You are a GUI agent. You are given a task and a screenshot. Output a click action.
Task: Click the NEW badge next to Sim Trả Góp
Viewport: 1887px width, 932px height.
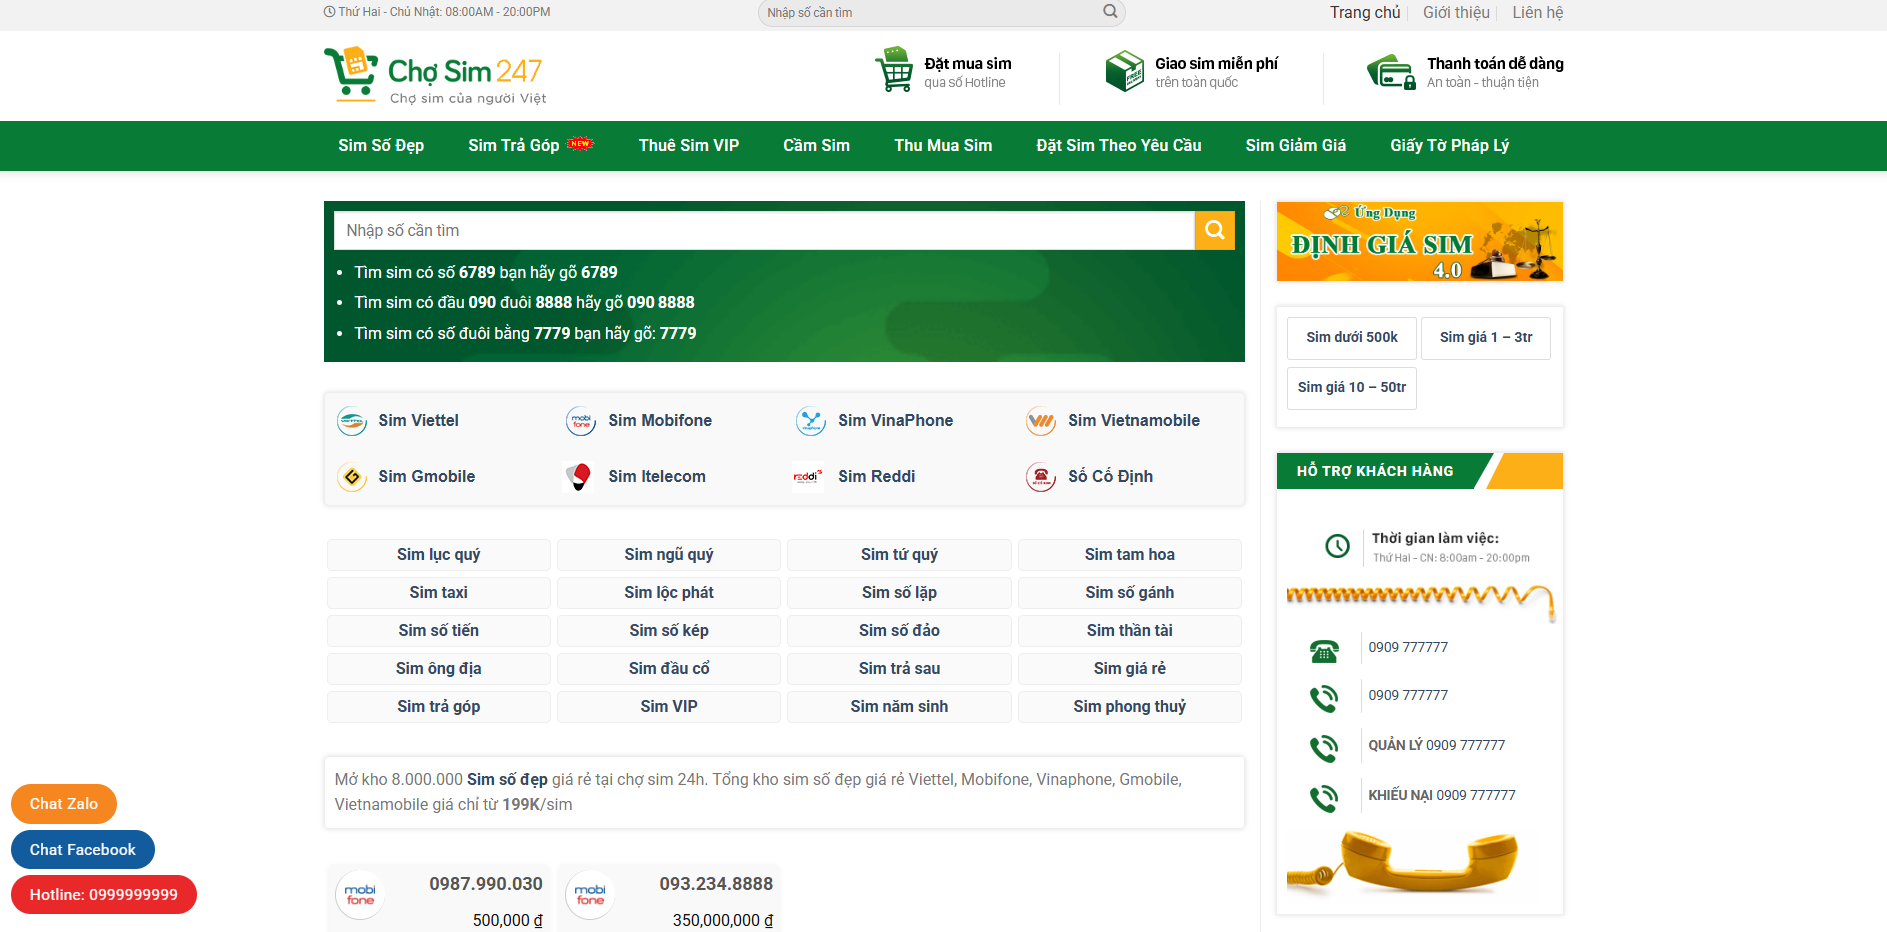tap(580, 143)
